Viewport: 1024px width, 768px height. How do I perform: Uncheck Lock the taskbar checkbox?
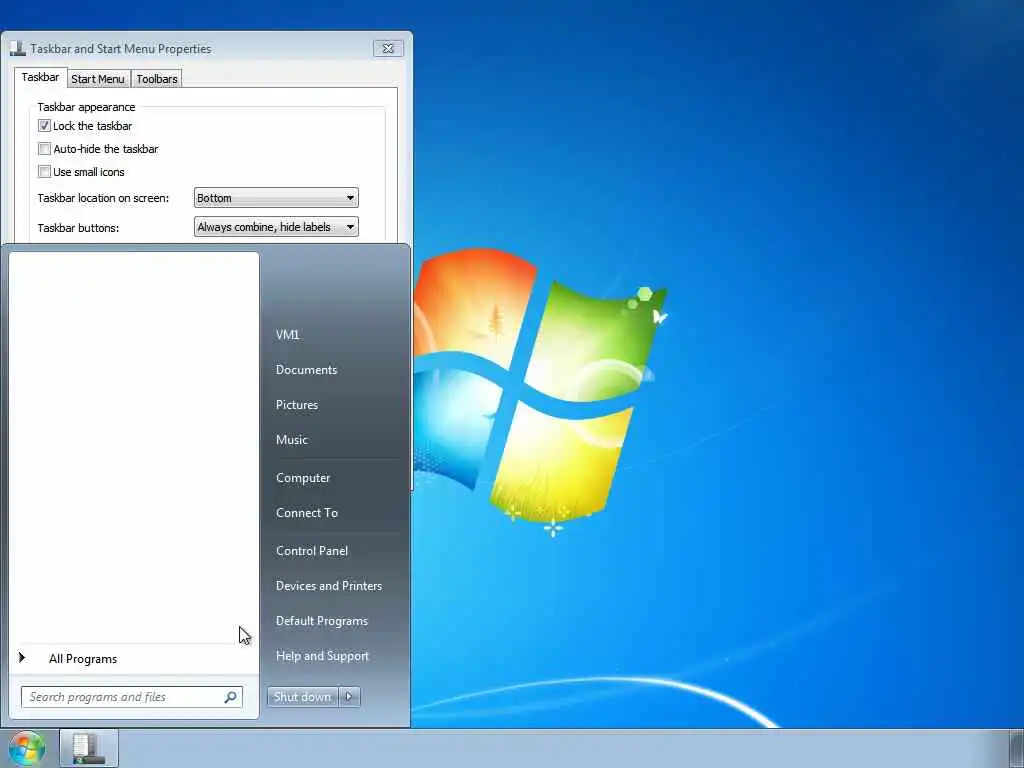tap(44, 125)
